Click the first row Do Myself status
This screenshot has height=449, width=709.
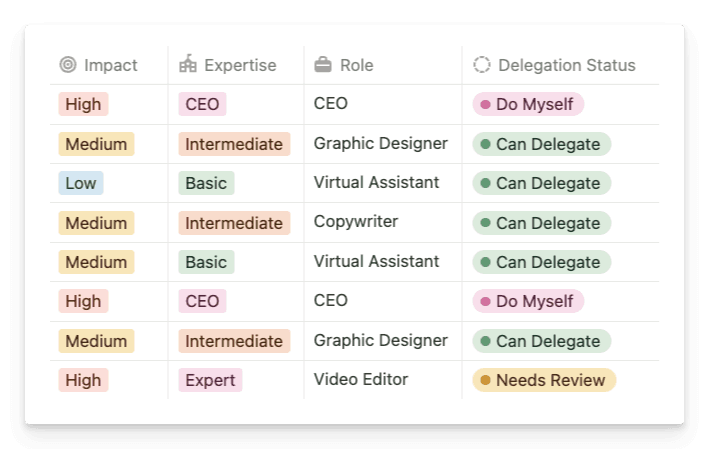(x=528, y=104)
